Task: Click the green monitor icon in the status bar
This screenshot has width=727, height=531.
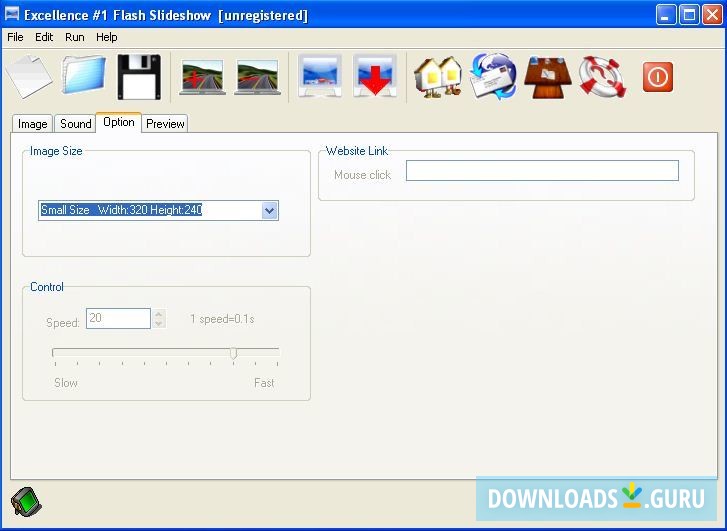Action: click(26, 502)
